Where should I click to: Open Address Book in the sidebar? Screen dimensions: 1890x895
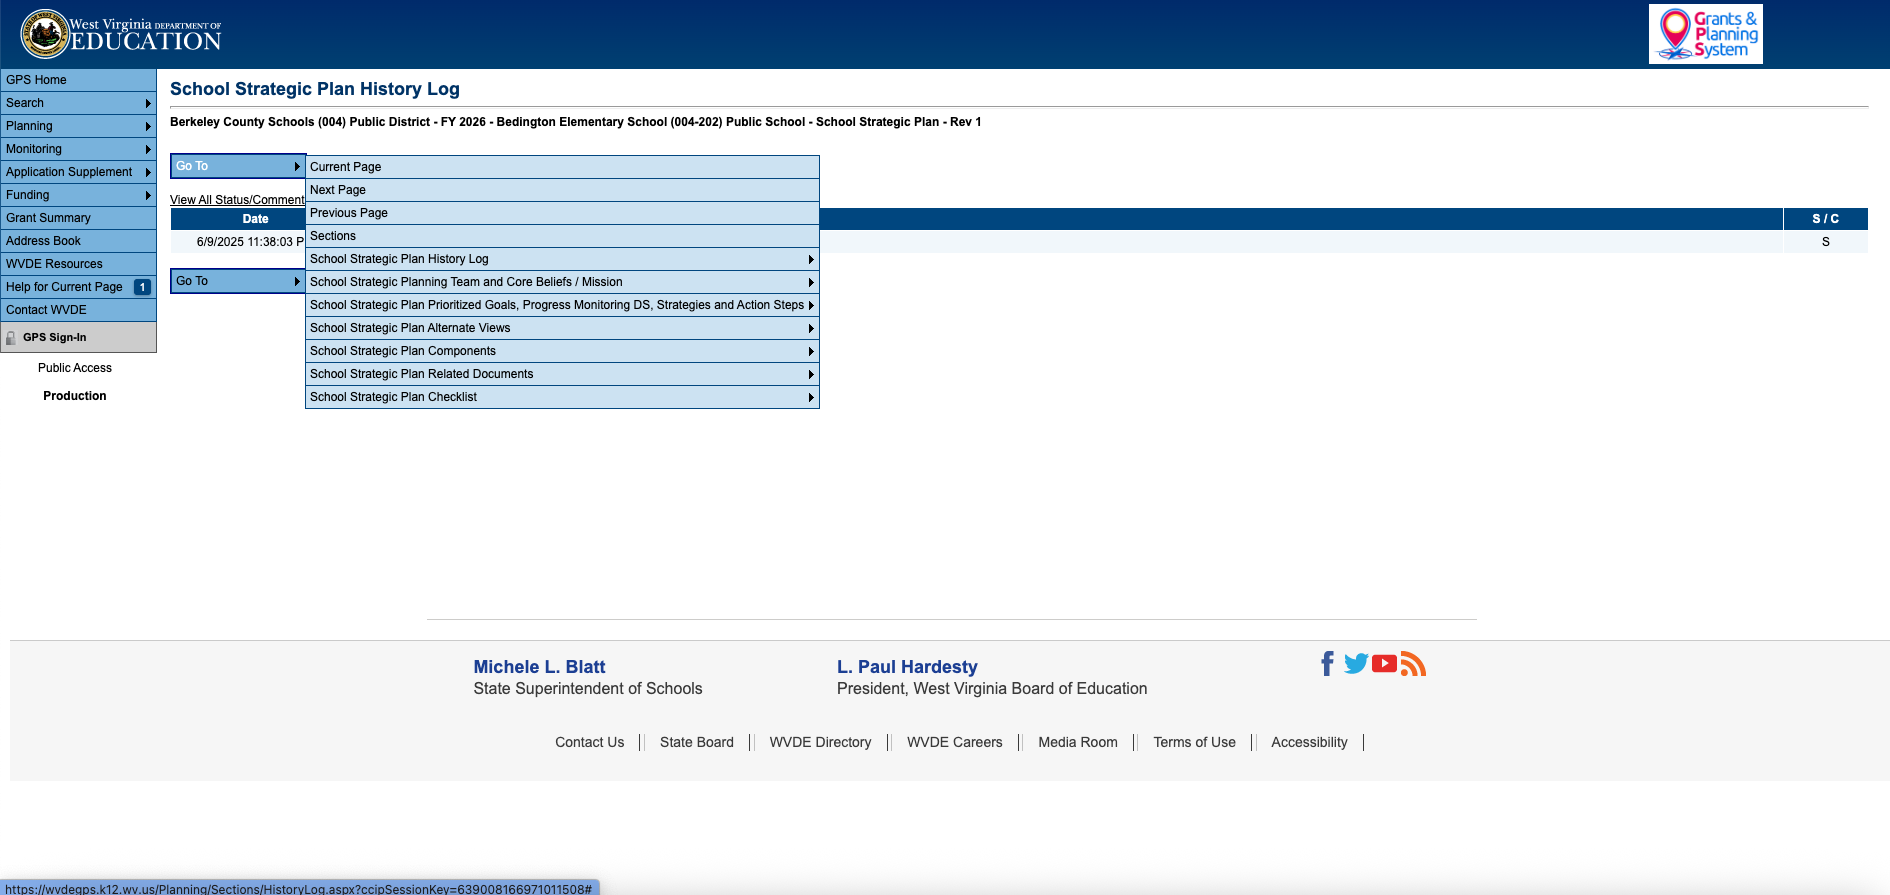pyautogui.click(x=78, y=241)
